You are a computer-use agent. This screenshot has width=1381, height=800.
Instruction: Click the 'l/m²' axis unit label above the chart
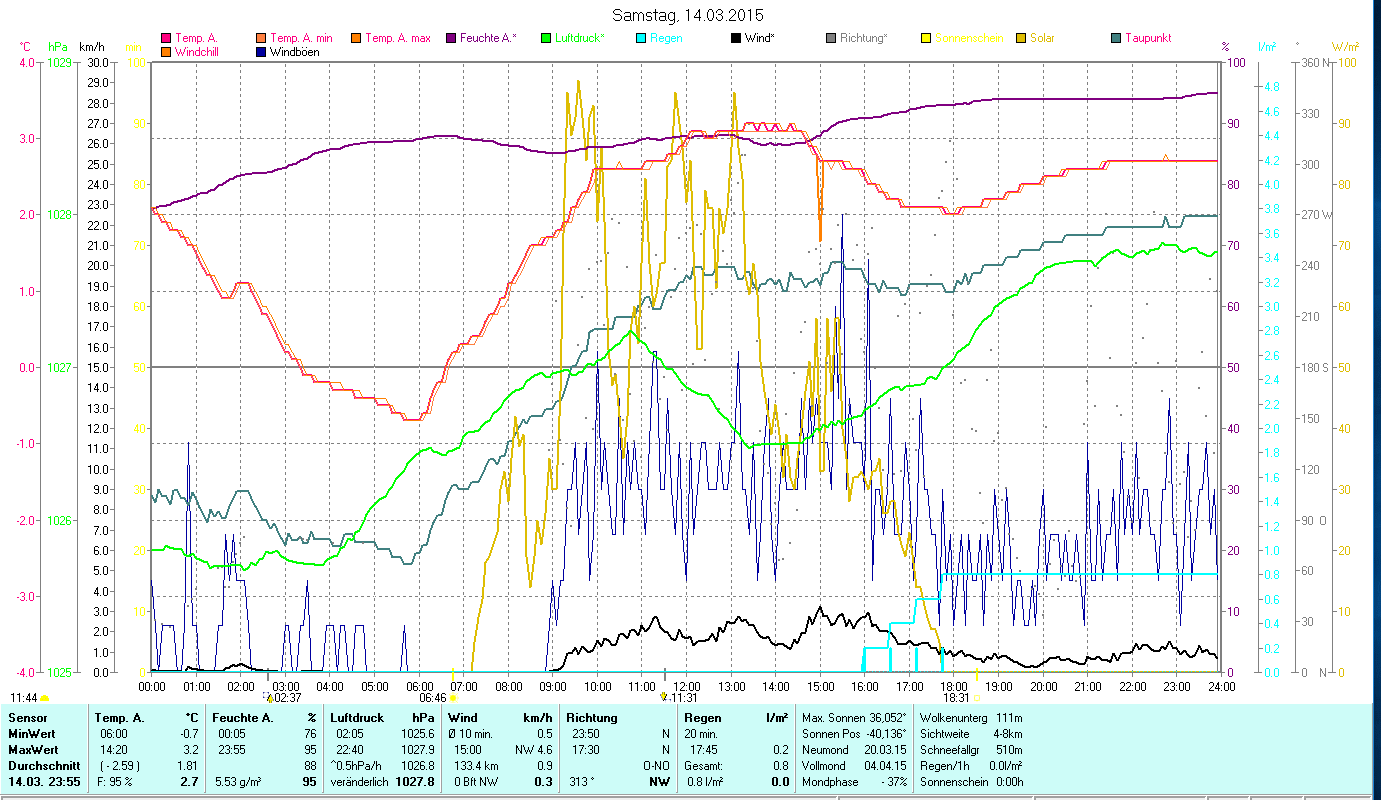(x=1266, y=47)
